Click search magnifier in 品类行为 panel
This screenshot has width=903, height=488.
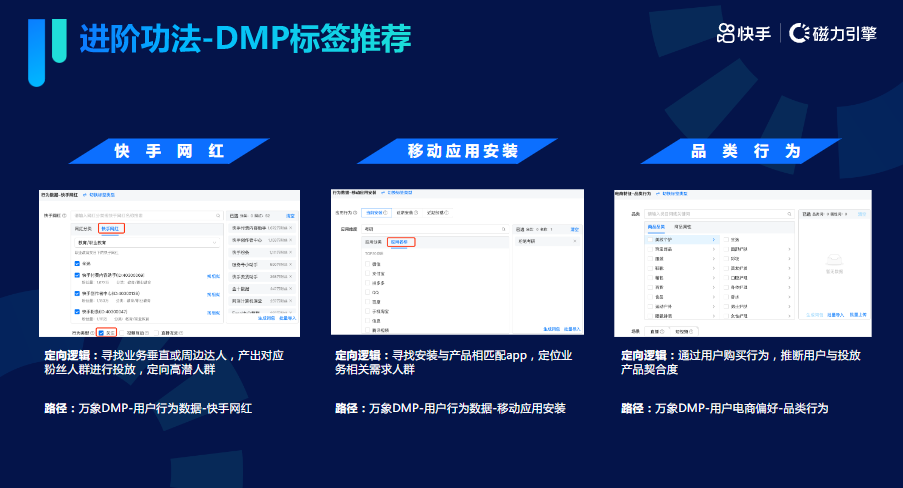789,214
